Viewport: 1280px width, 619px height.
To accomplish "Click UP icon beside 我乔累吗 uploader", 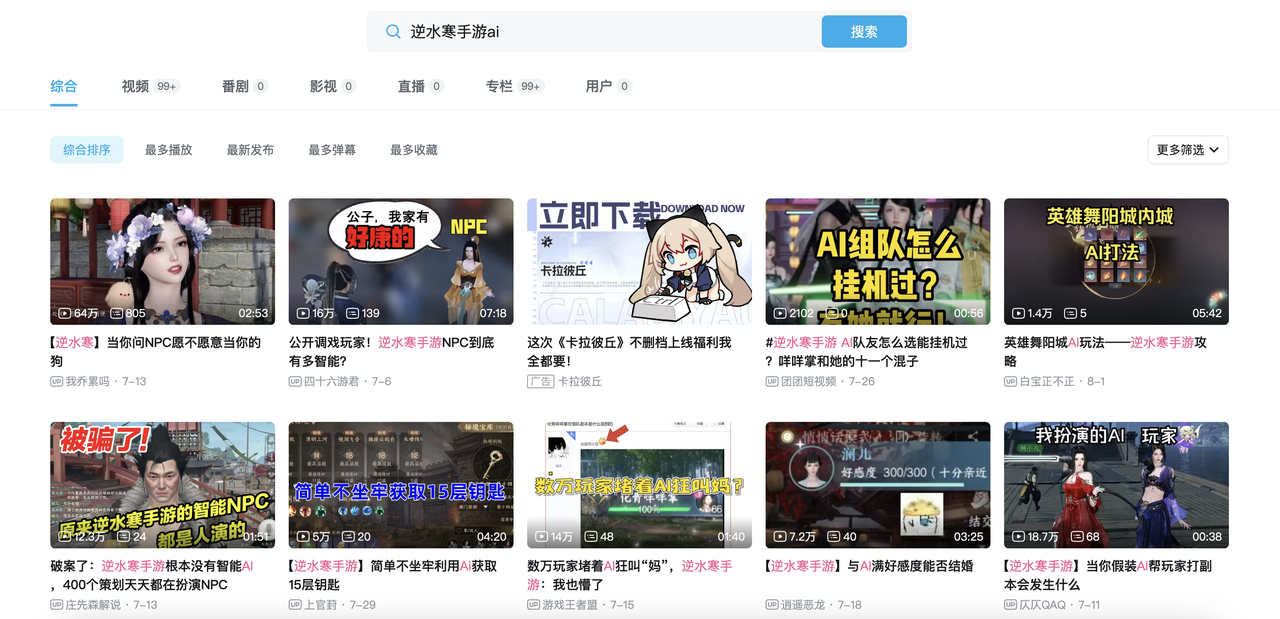I will [56, 382].
